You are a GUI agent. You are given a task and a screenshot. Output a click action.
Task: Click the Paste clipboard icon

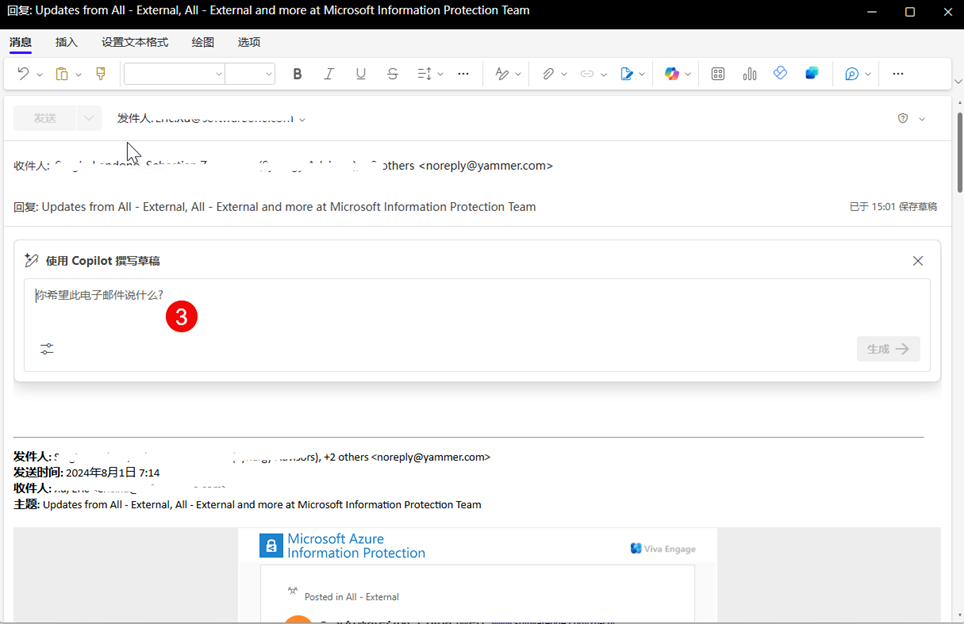point(61,74)
